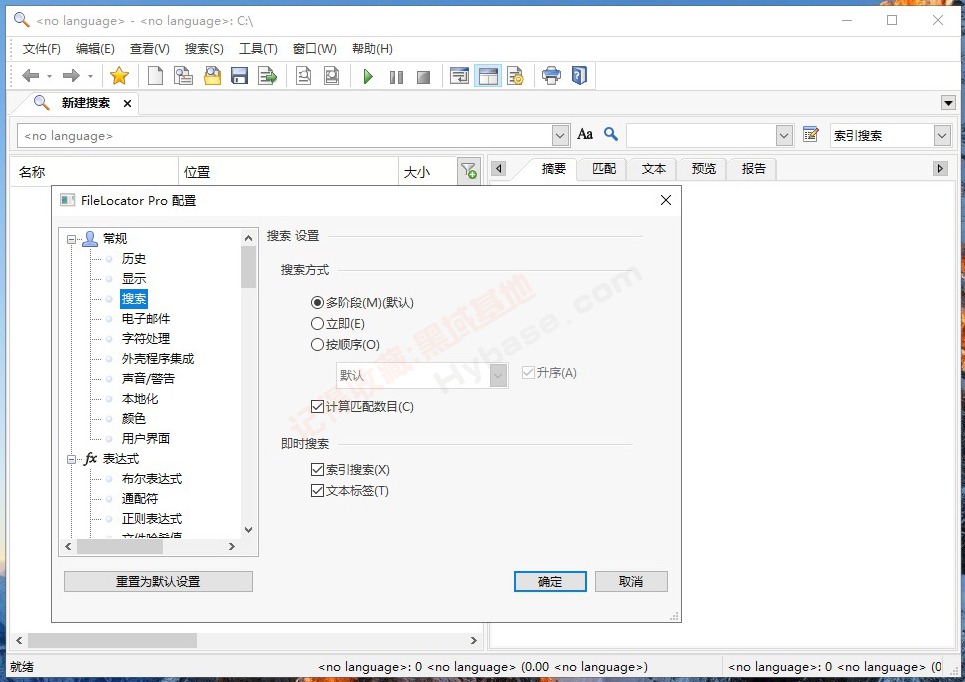Click the Aa case sensitivity icon
The height and width of the screenshot is (682, 965).
click(x=585, y=134)
